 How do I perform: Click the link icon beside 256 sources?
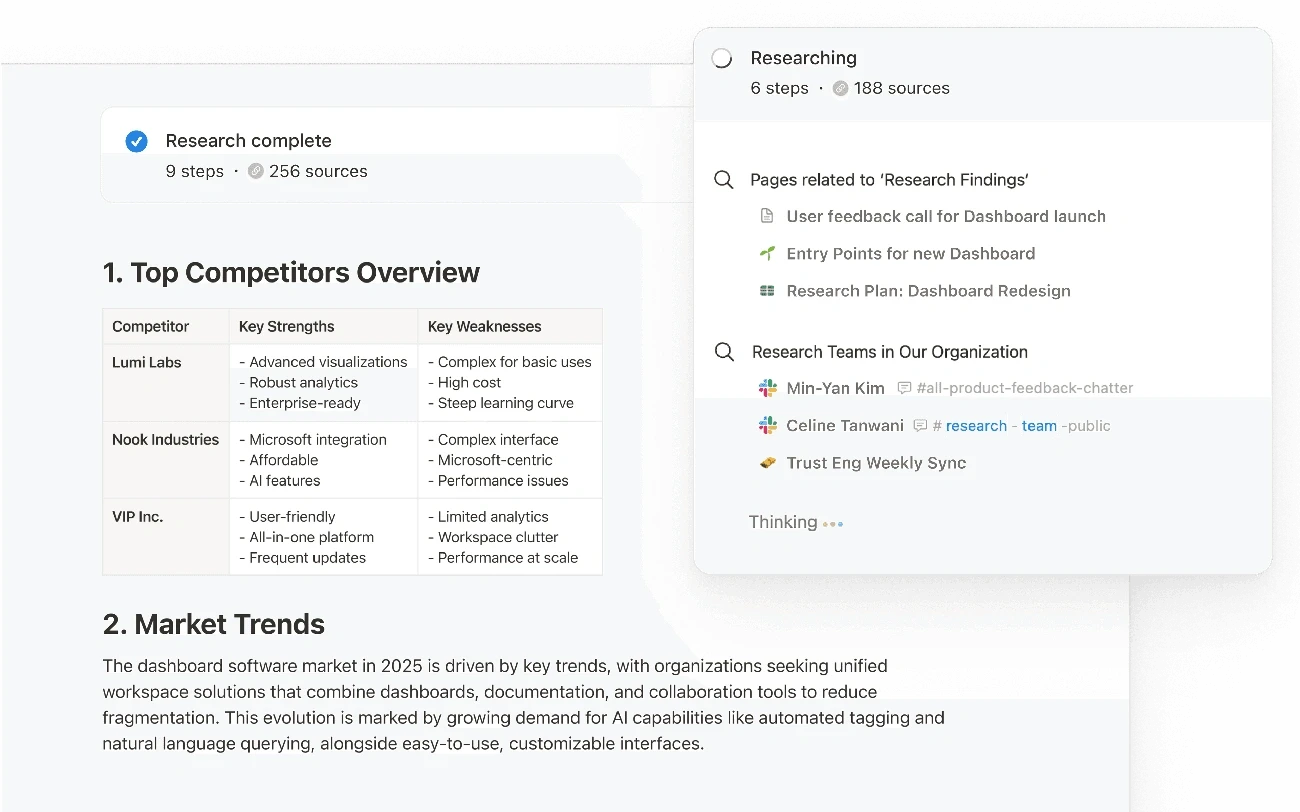[x=255, y=171]
